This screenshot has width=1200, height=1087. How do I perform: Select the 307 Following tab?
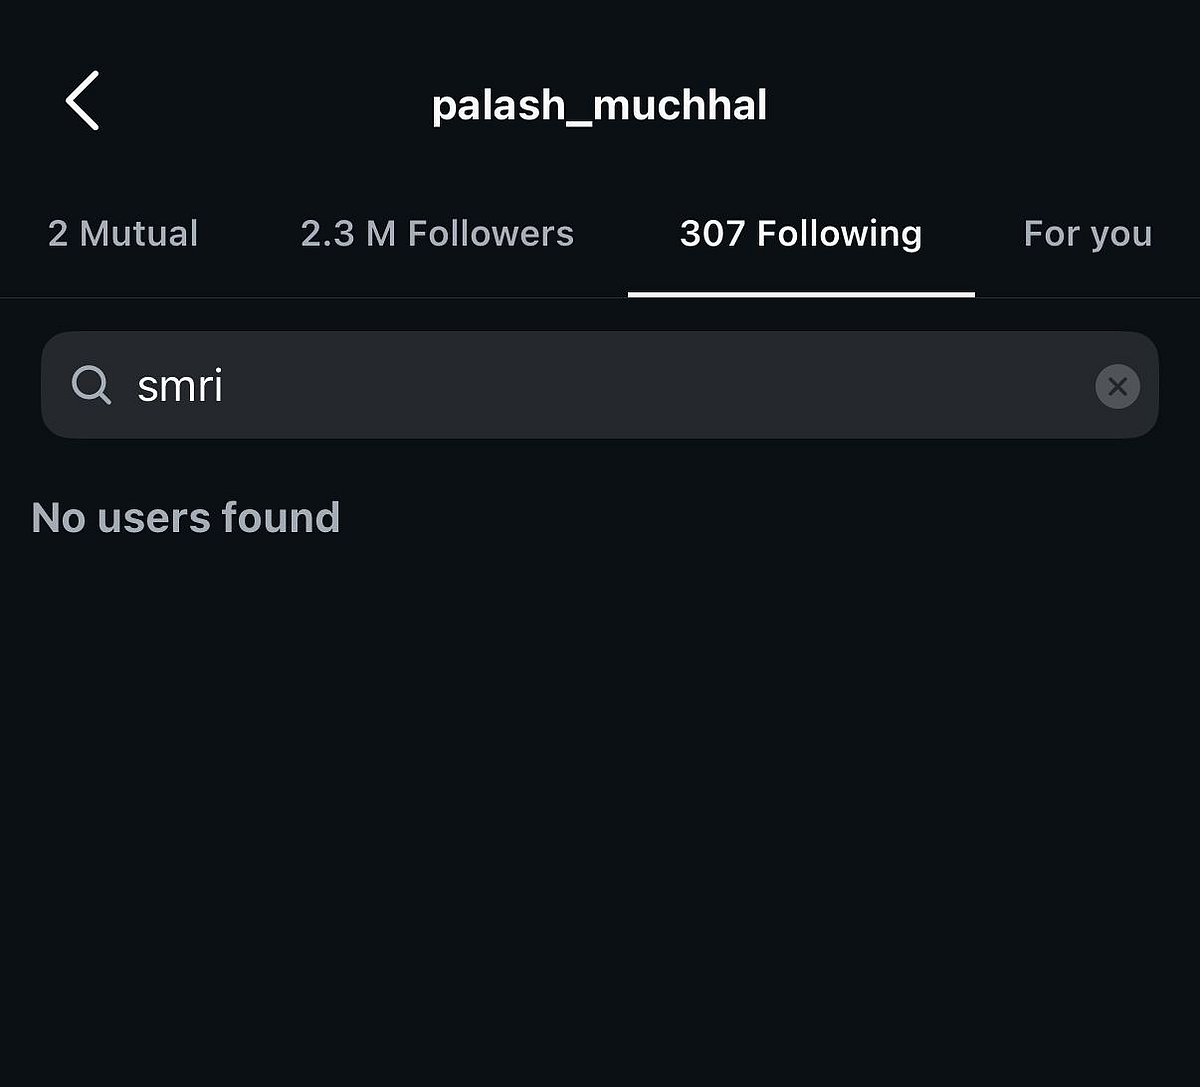coord(801,234)
